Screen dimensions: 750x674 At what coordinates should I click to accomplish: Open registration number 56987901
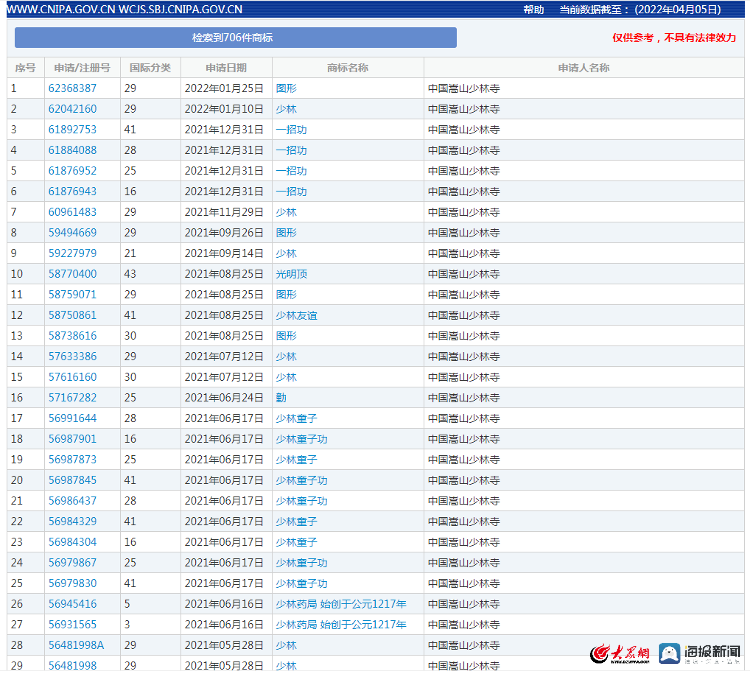click(x=72, y=439)
